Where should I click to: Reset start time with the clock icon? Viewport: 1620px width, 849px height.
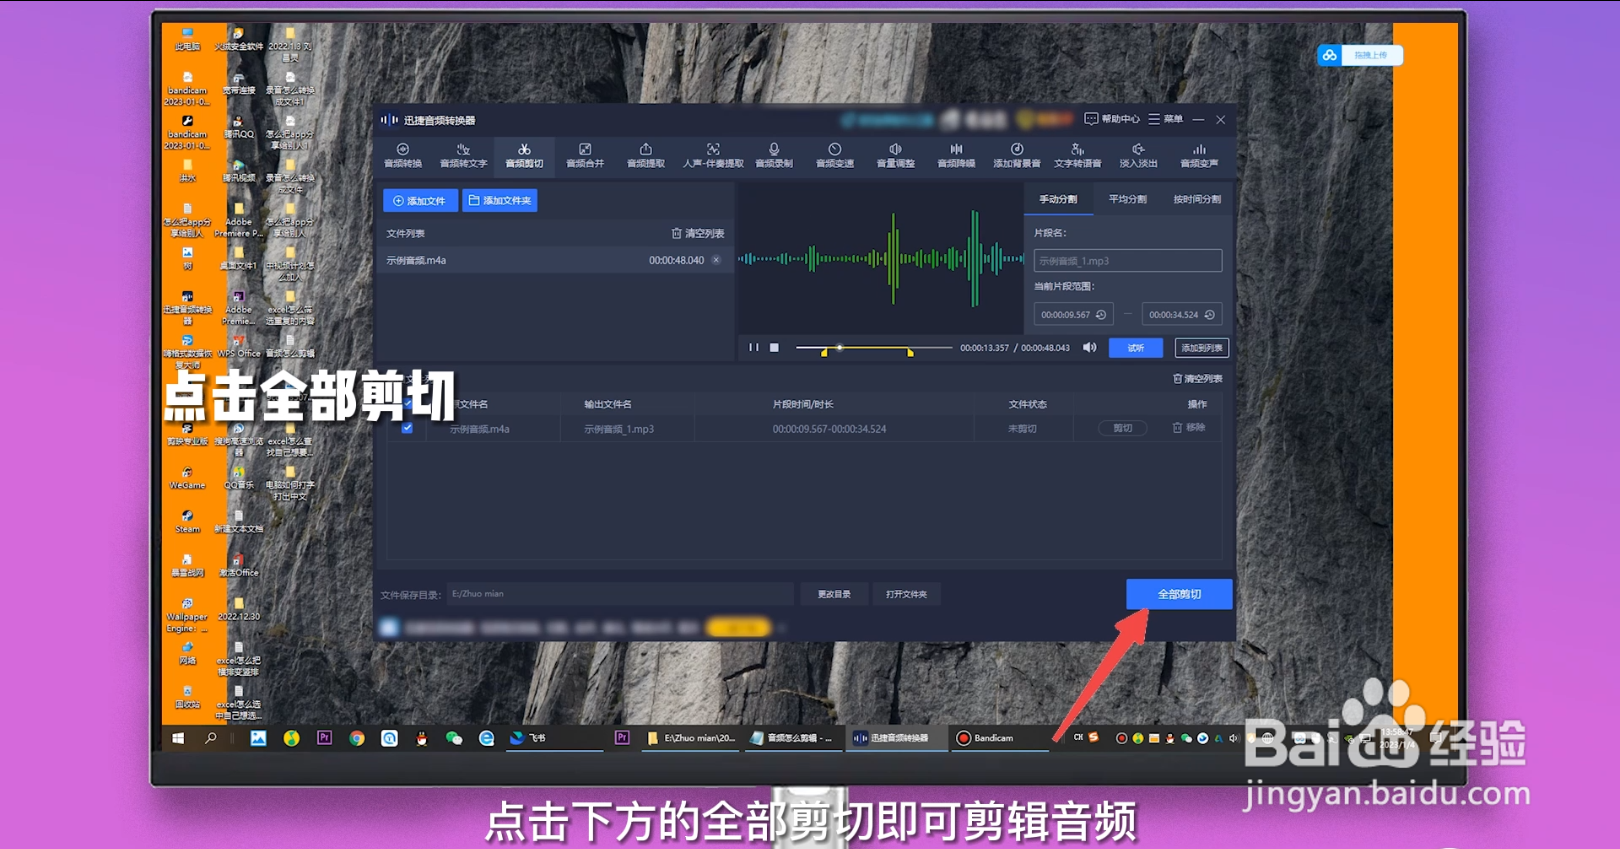point(1101,315)
